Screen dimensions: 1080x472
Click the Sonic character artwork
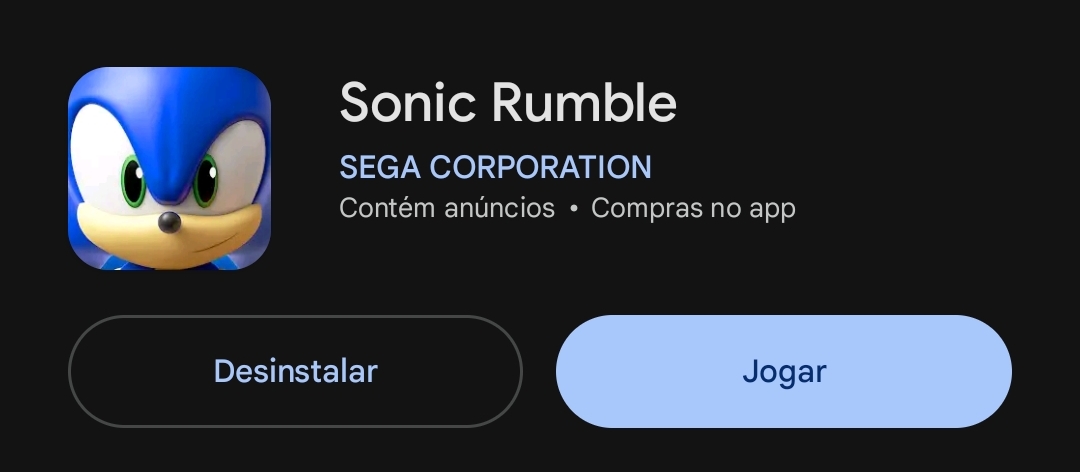(x=169, y=168)
